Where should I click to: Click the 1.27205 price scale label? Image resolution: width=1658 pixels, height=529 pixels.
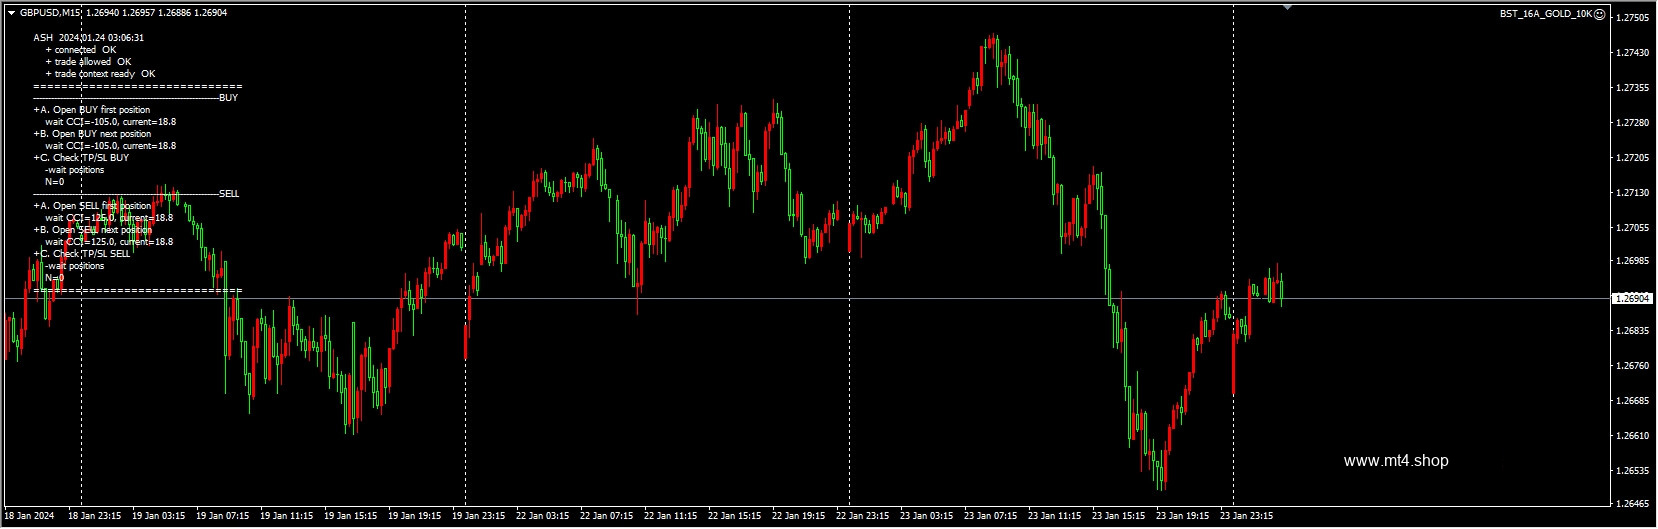point(1632,158)
